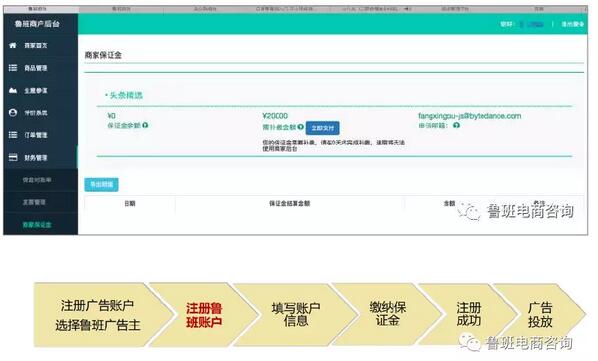This screenshot has height=361, width=598.
Task: Click the info icon next to 保证金余额
Action: [x=145, y=125]
